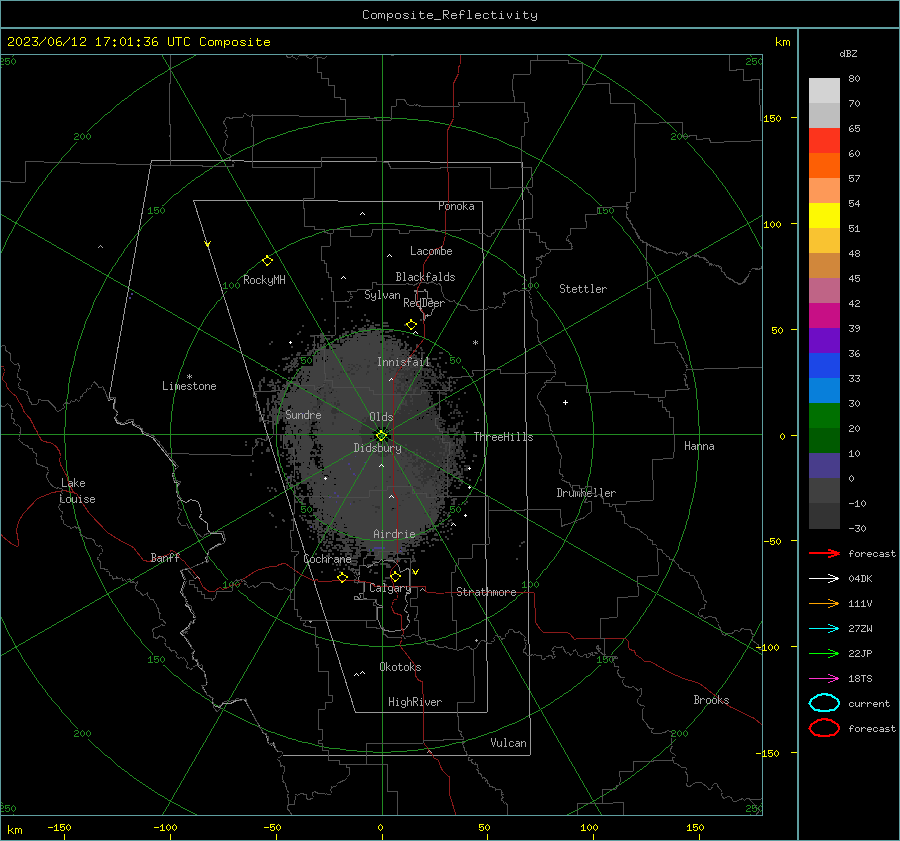Click the Cochrane town label

pyautogui.click(x=327, y=559)
